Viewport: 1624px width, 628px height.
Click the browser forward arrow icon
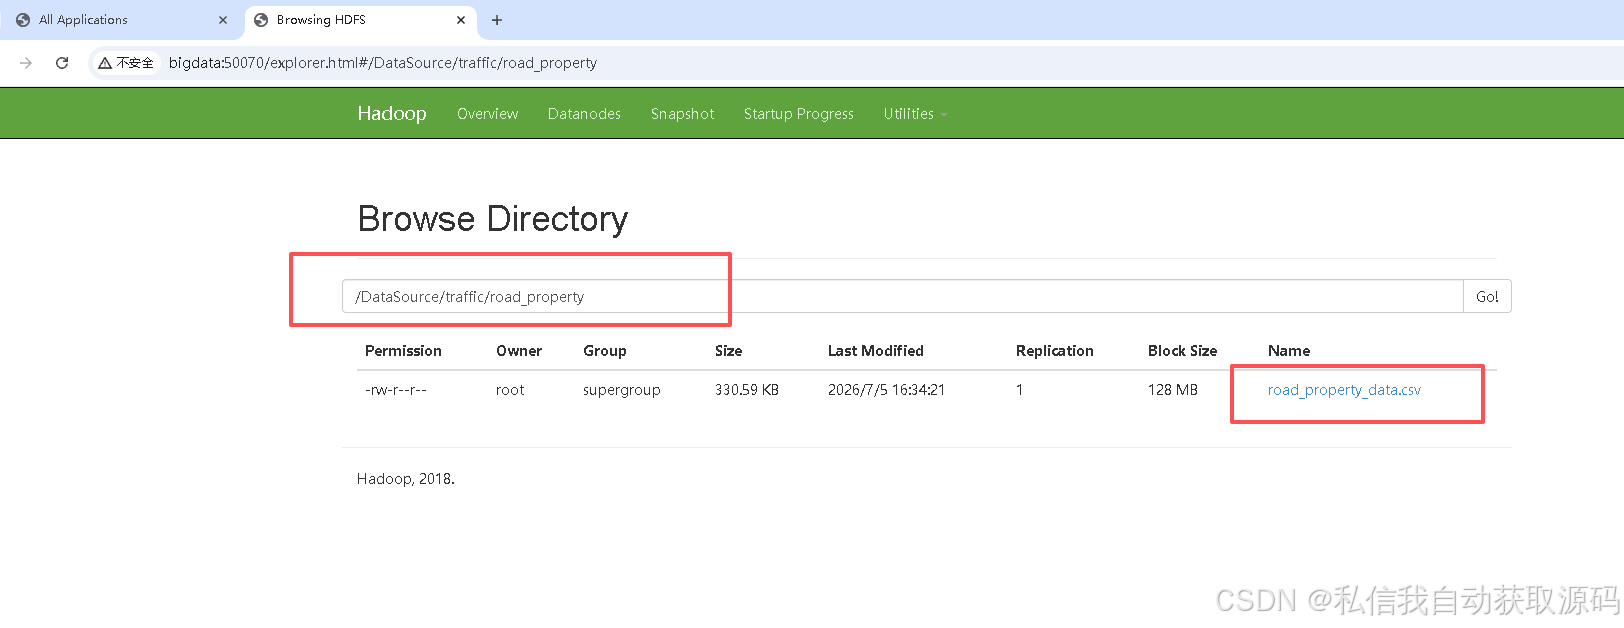26,63
